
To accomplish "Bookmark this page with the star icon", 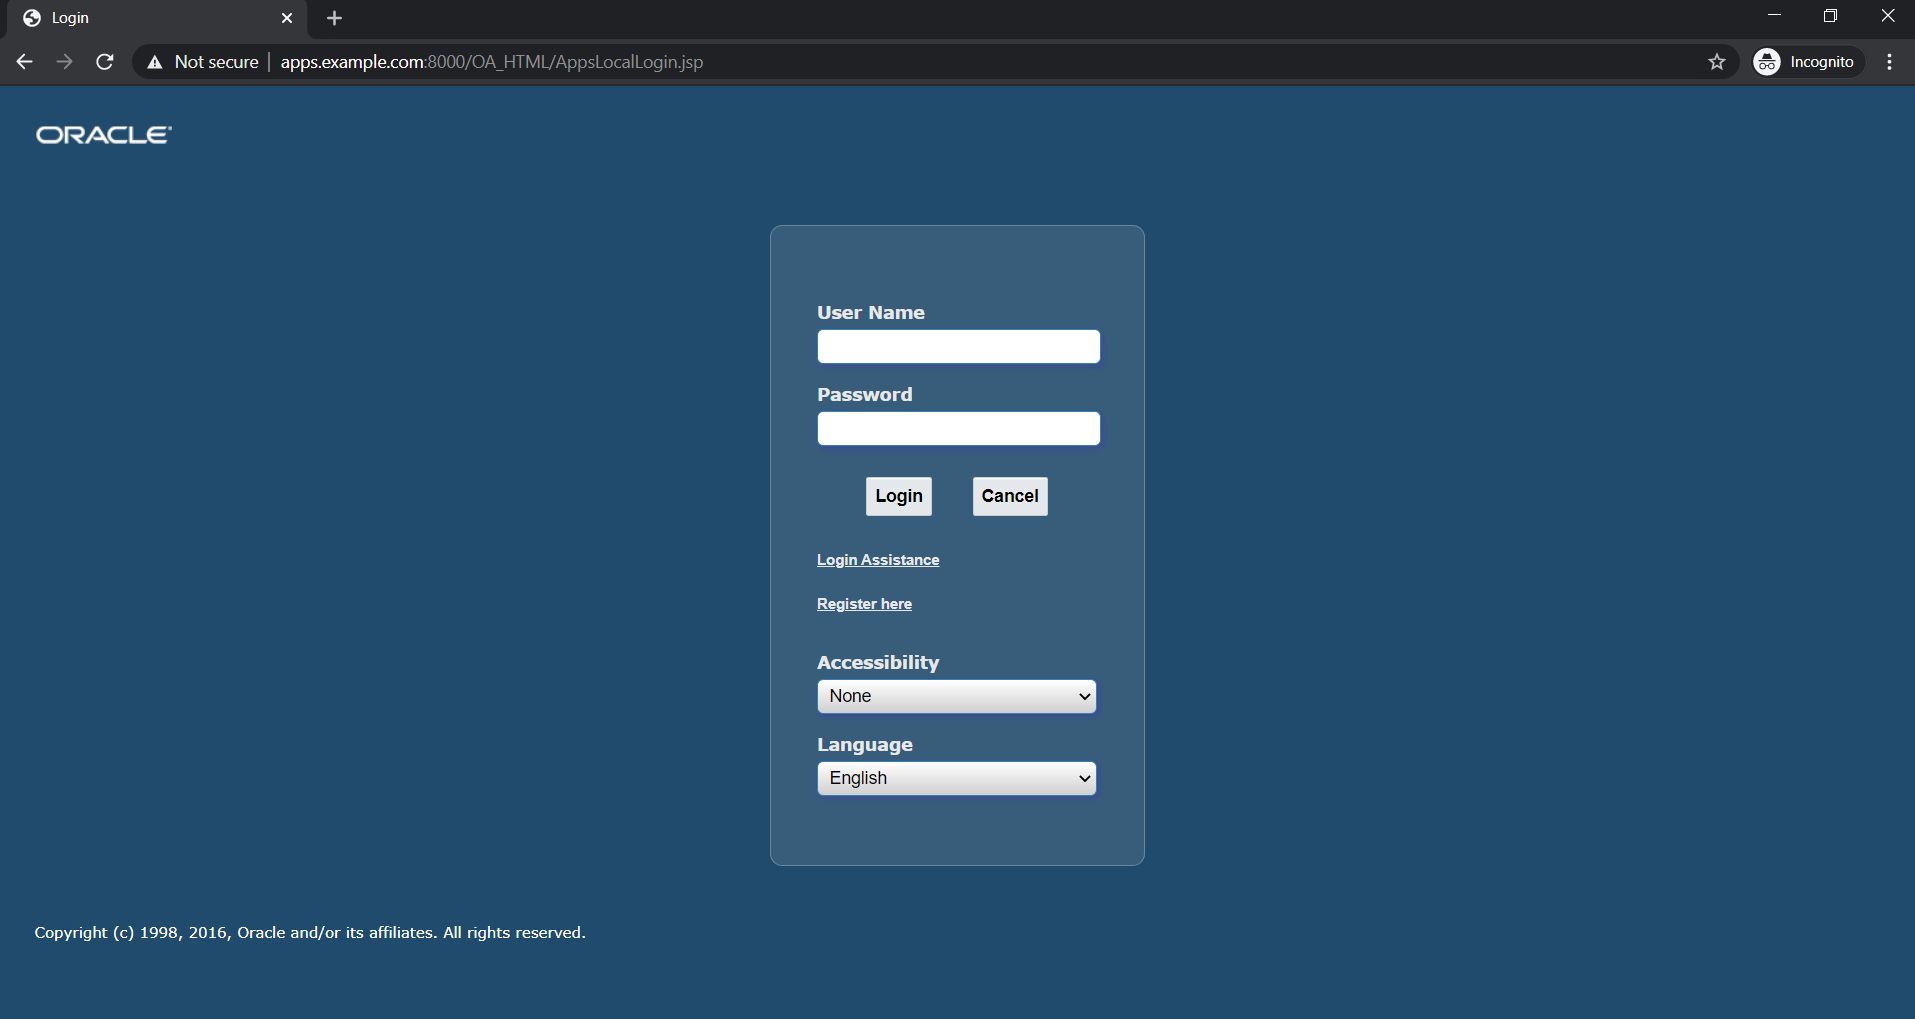I will coord(1717,61).
